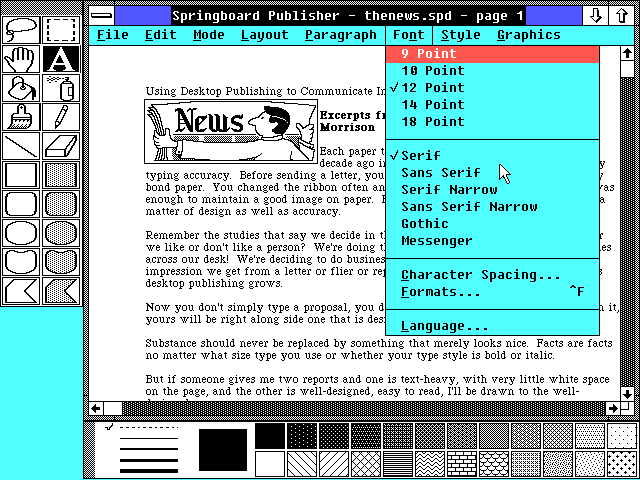This screenshot has width=640, height=480.
Task: Choose 9 Point font size
Action: [493, 54]
